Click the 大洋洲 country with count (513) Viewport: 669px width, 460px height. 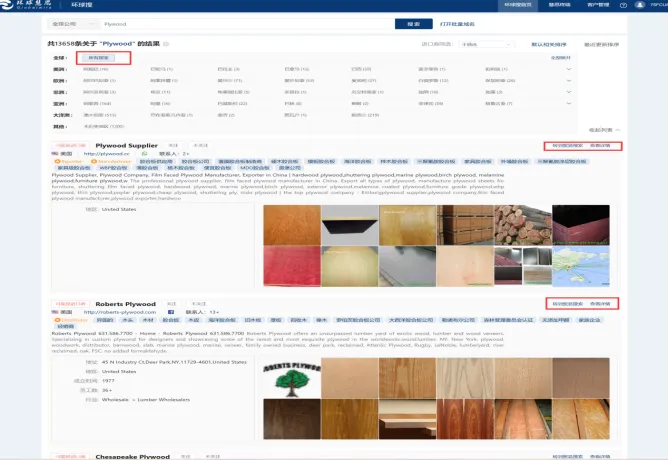click(99, 115)
